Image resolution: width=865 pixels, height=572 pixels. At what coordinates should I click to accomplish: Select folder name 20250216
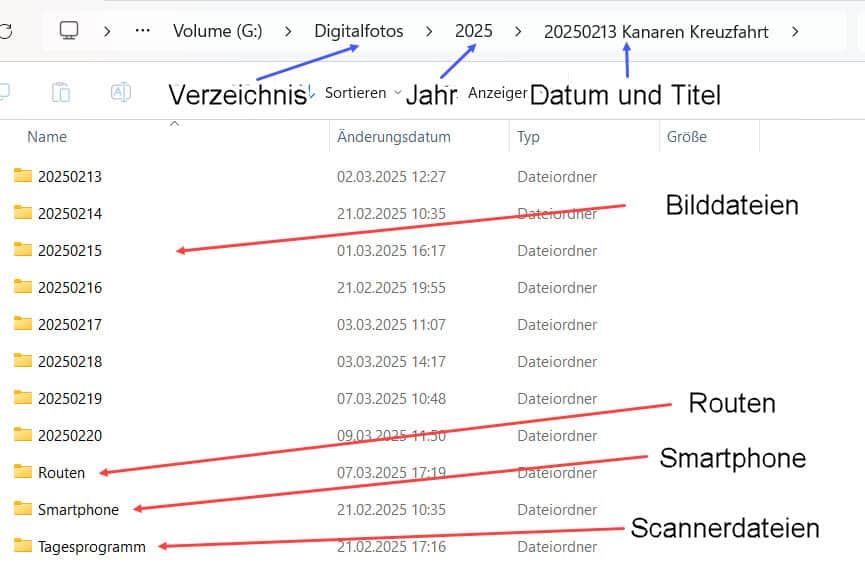(x=70, y=287)
